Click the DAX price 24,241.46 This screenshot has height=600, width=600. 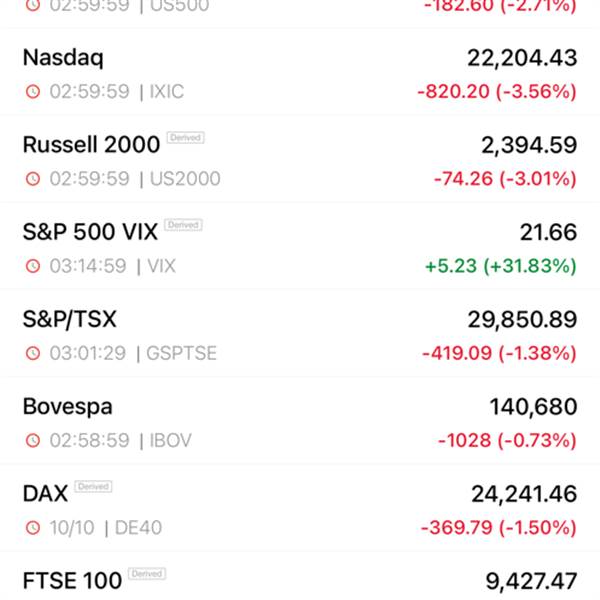click(523, 493)
